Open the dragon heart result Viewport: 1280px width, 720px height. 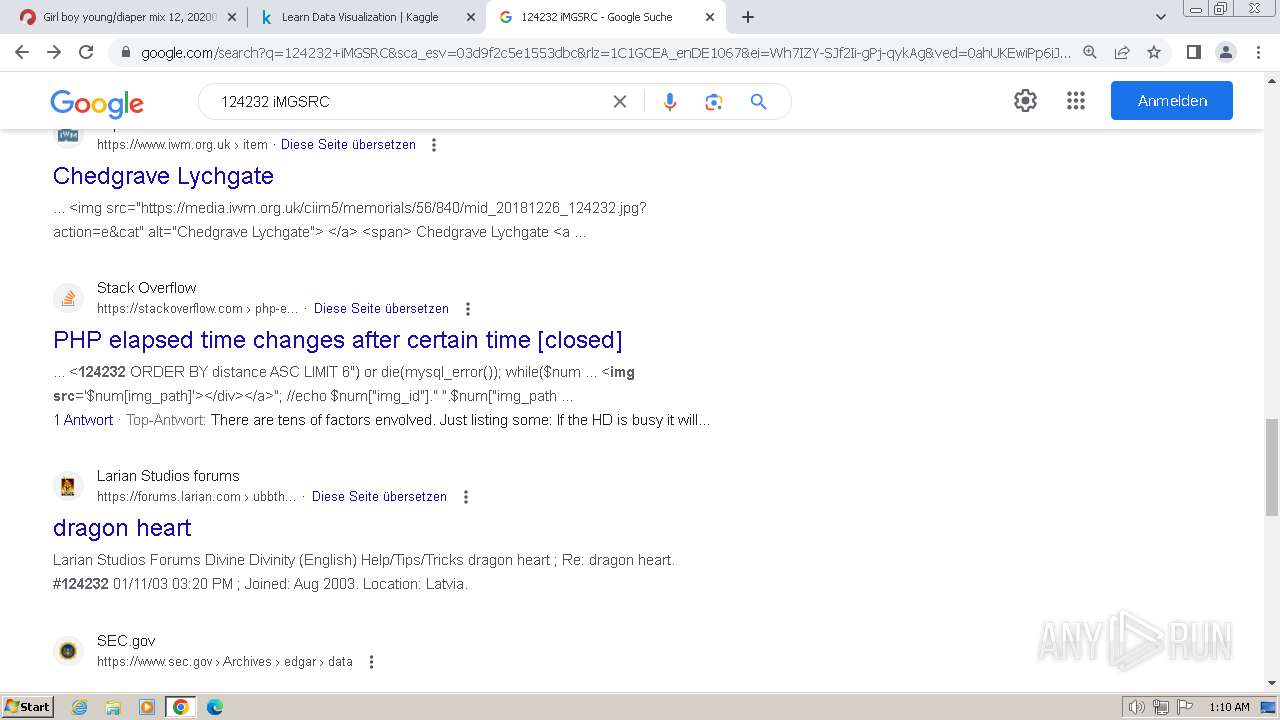coord(122,528)
